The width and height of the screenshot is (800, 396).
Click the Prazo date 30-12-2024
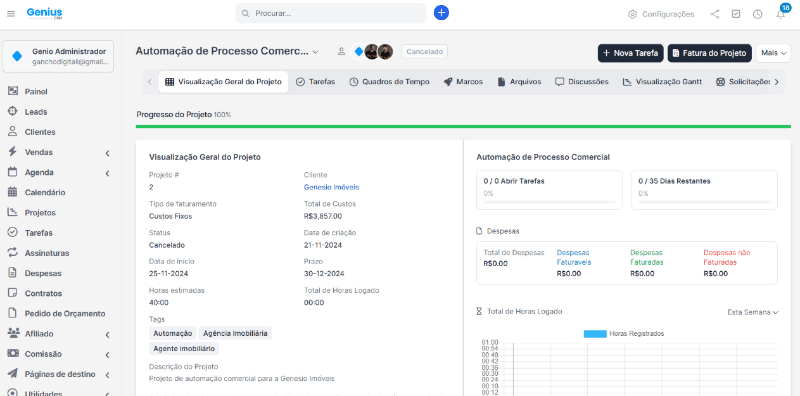coord(324,274)
